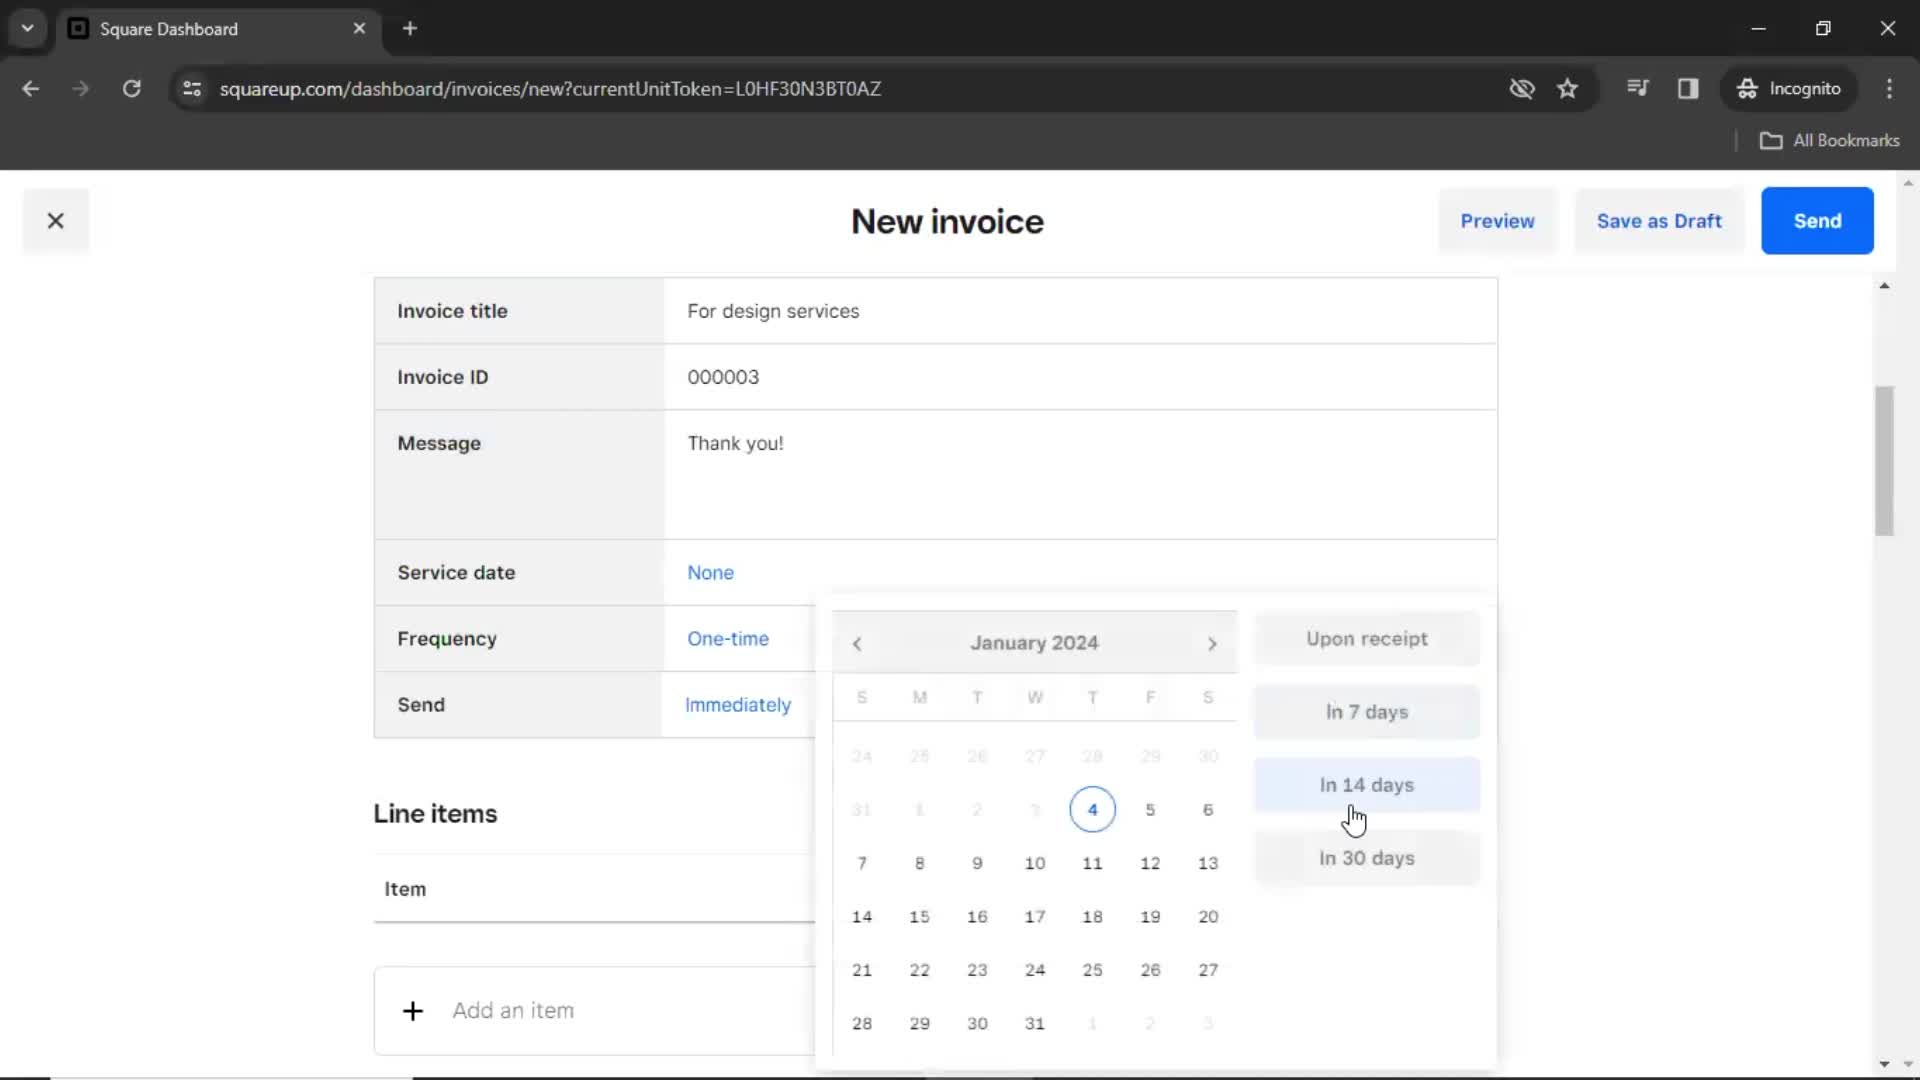Click the browser refresh icon

(131, 88)
